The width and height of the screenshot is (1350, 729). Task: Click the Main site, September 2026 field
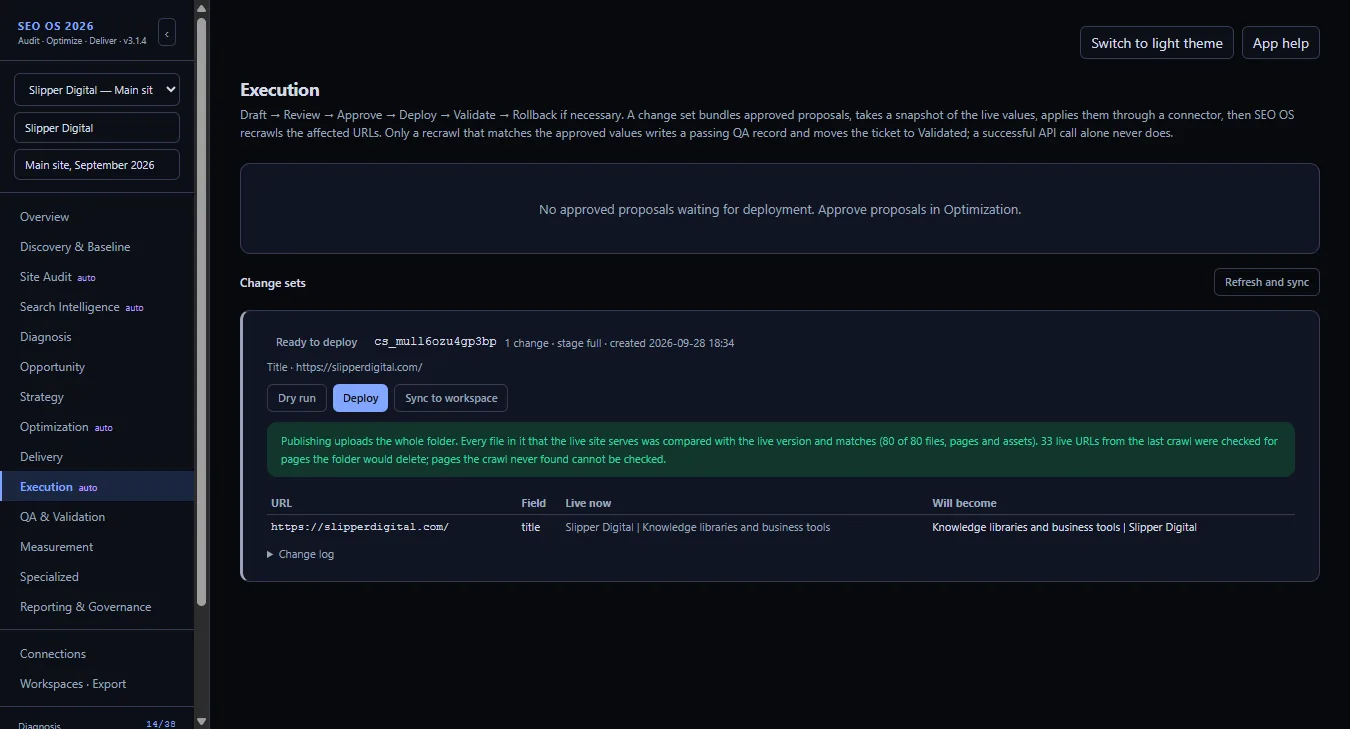[97, 165]
